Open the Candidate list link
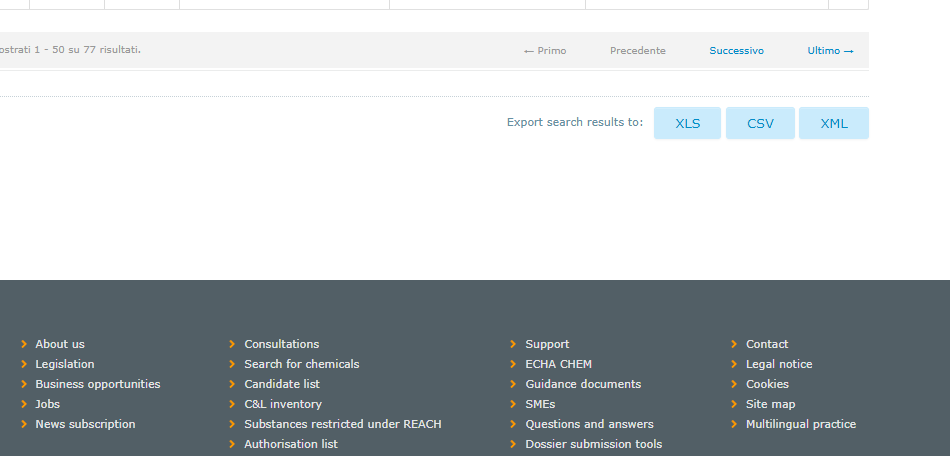The image size is (950, 456). click(282, 384)
